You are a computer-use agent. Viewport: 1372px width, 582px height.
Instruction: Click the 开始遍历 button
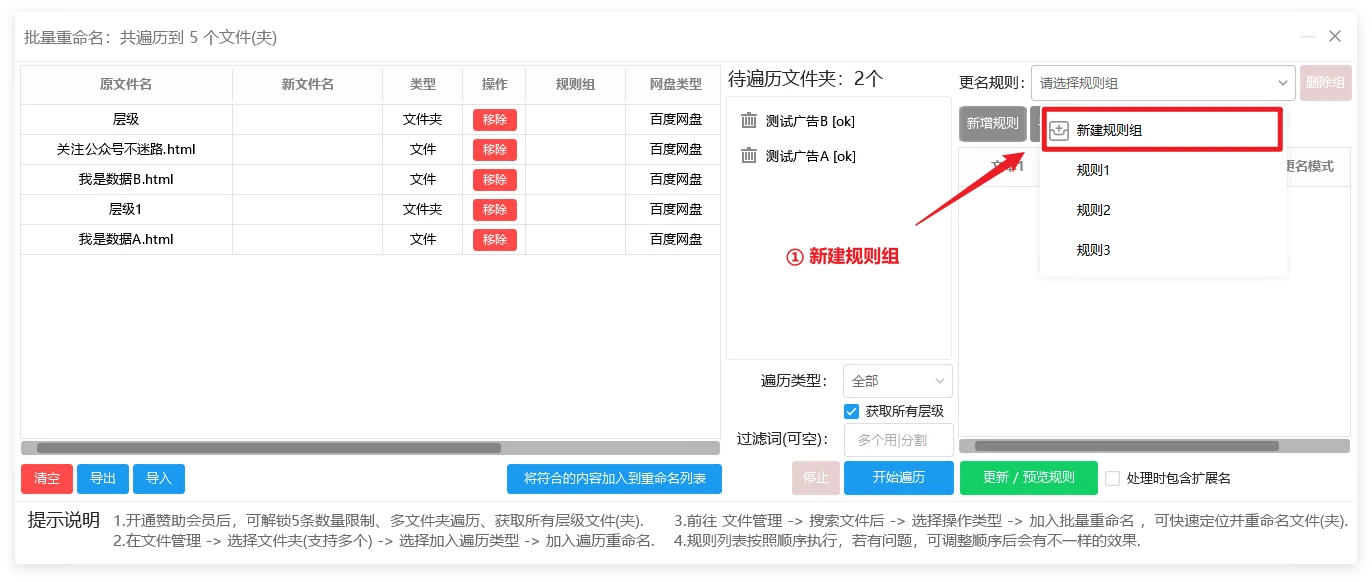point(898,478)
